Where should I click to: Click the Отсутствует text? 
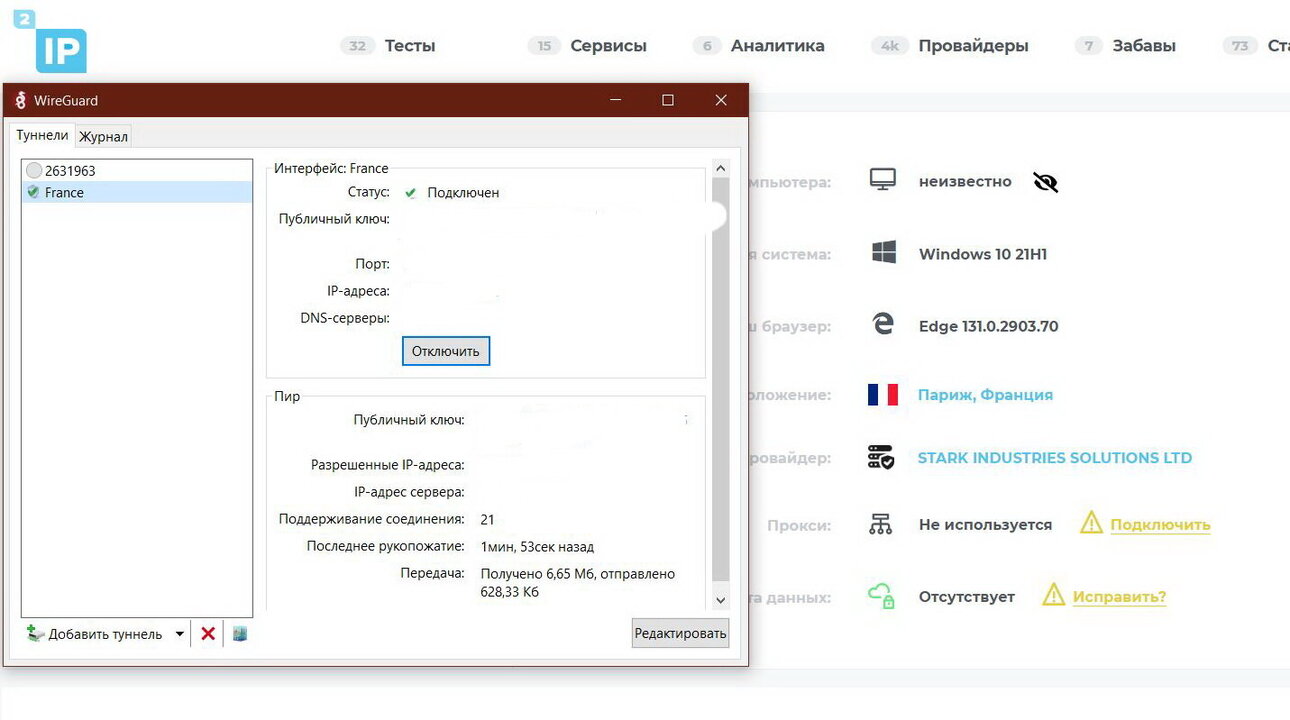click(967, 596)
